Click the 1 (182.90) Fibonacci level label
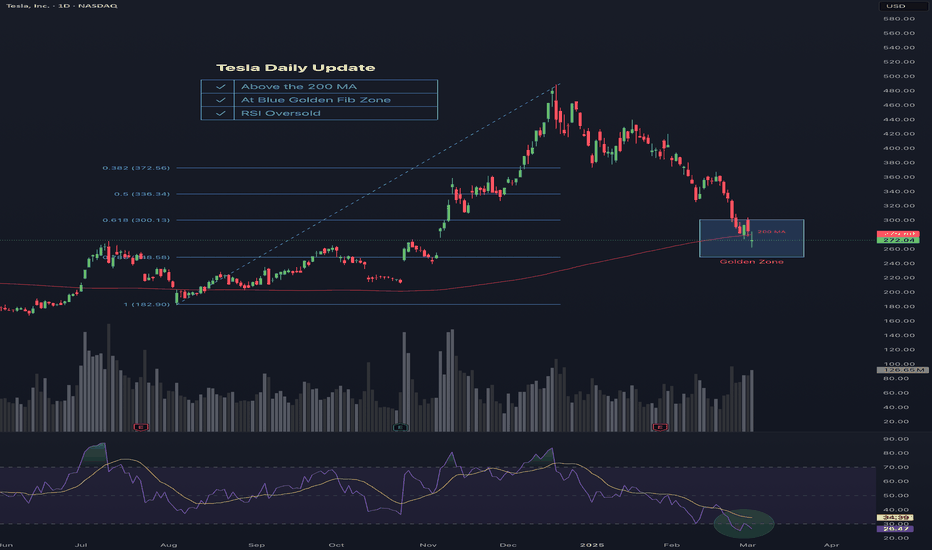Image resolution: width=932 pixels, height=550 pixels. coord(147,304)
